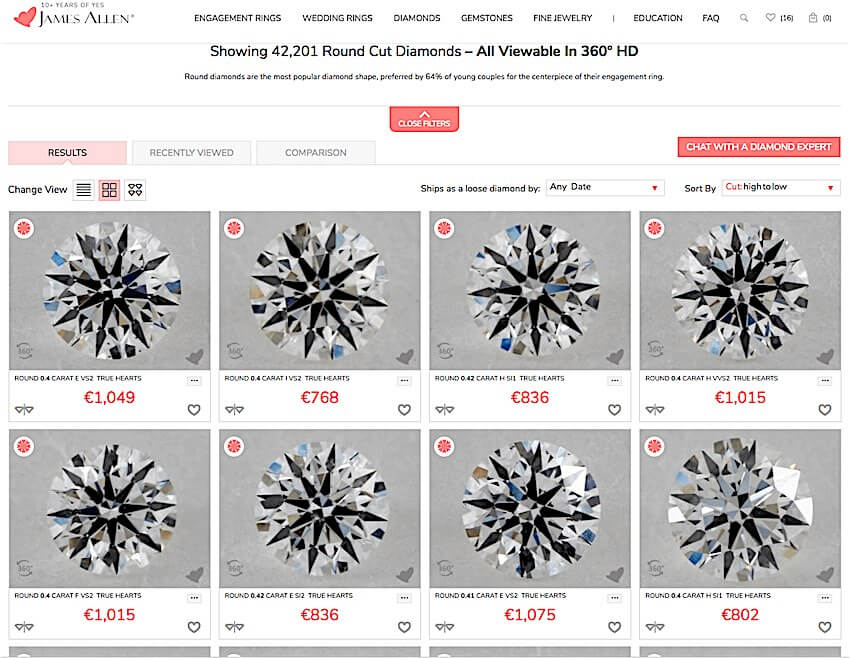Switch to the hearts gallery view icon
Image resolution: width=850 pixels, height=658 pixels.
pyautogui.click(x=135, y=190)
